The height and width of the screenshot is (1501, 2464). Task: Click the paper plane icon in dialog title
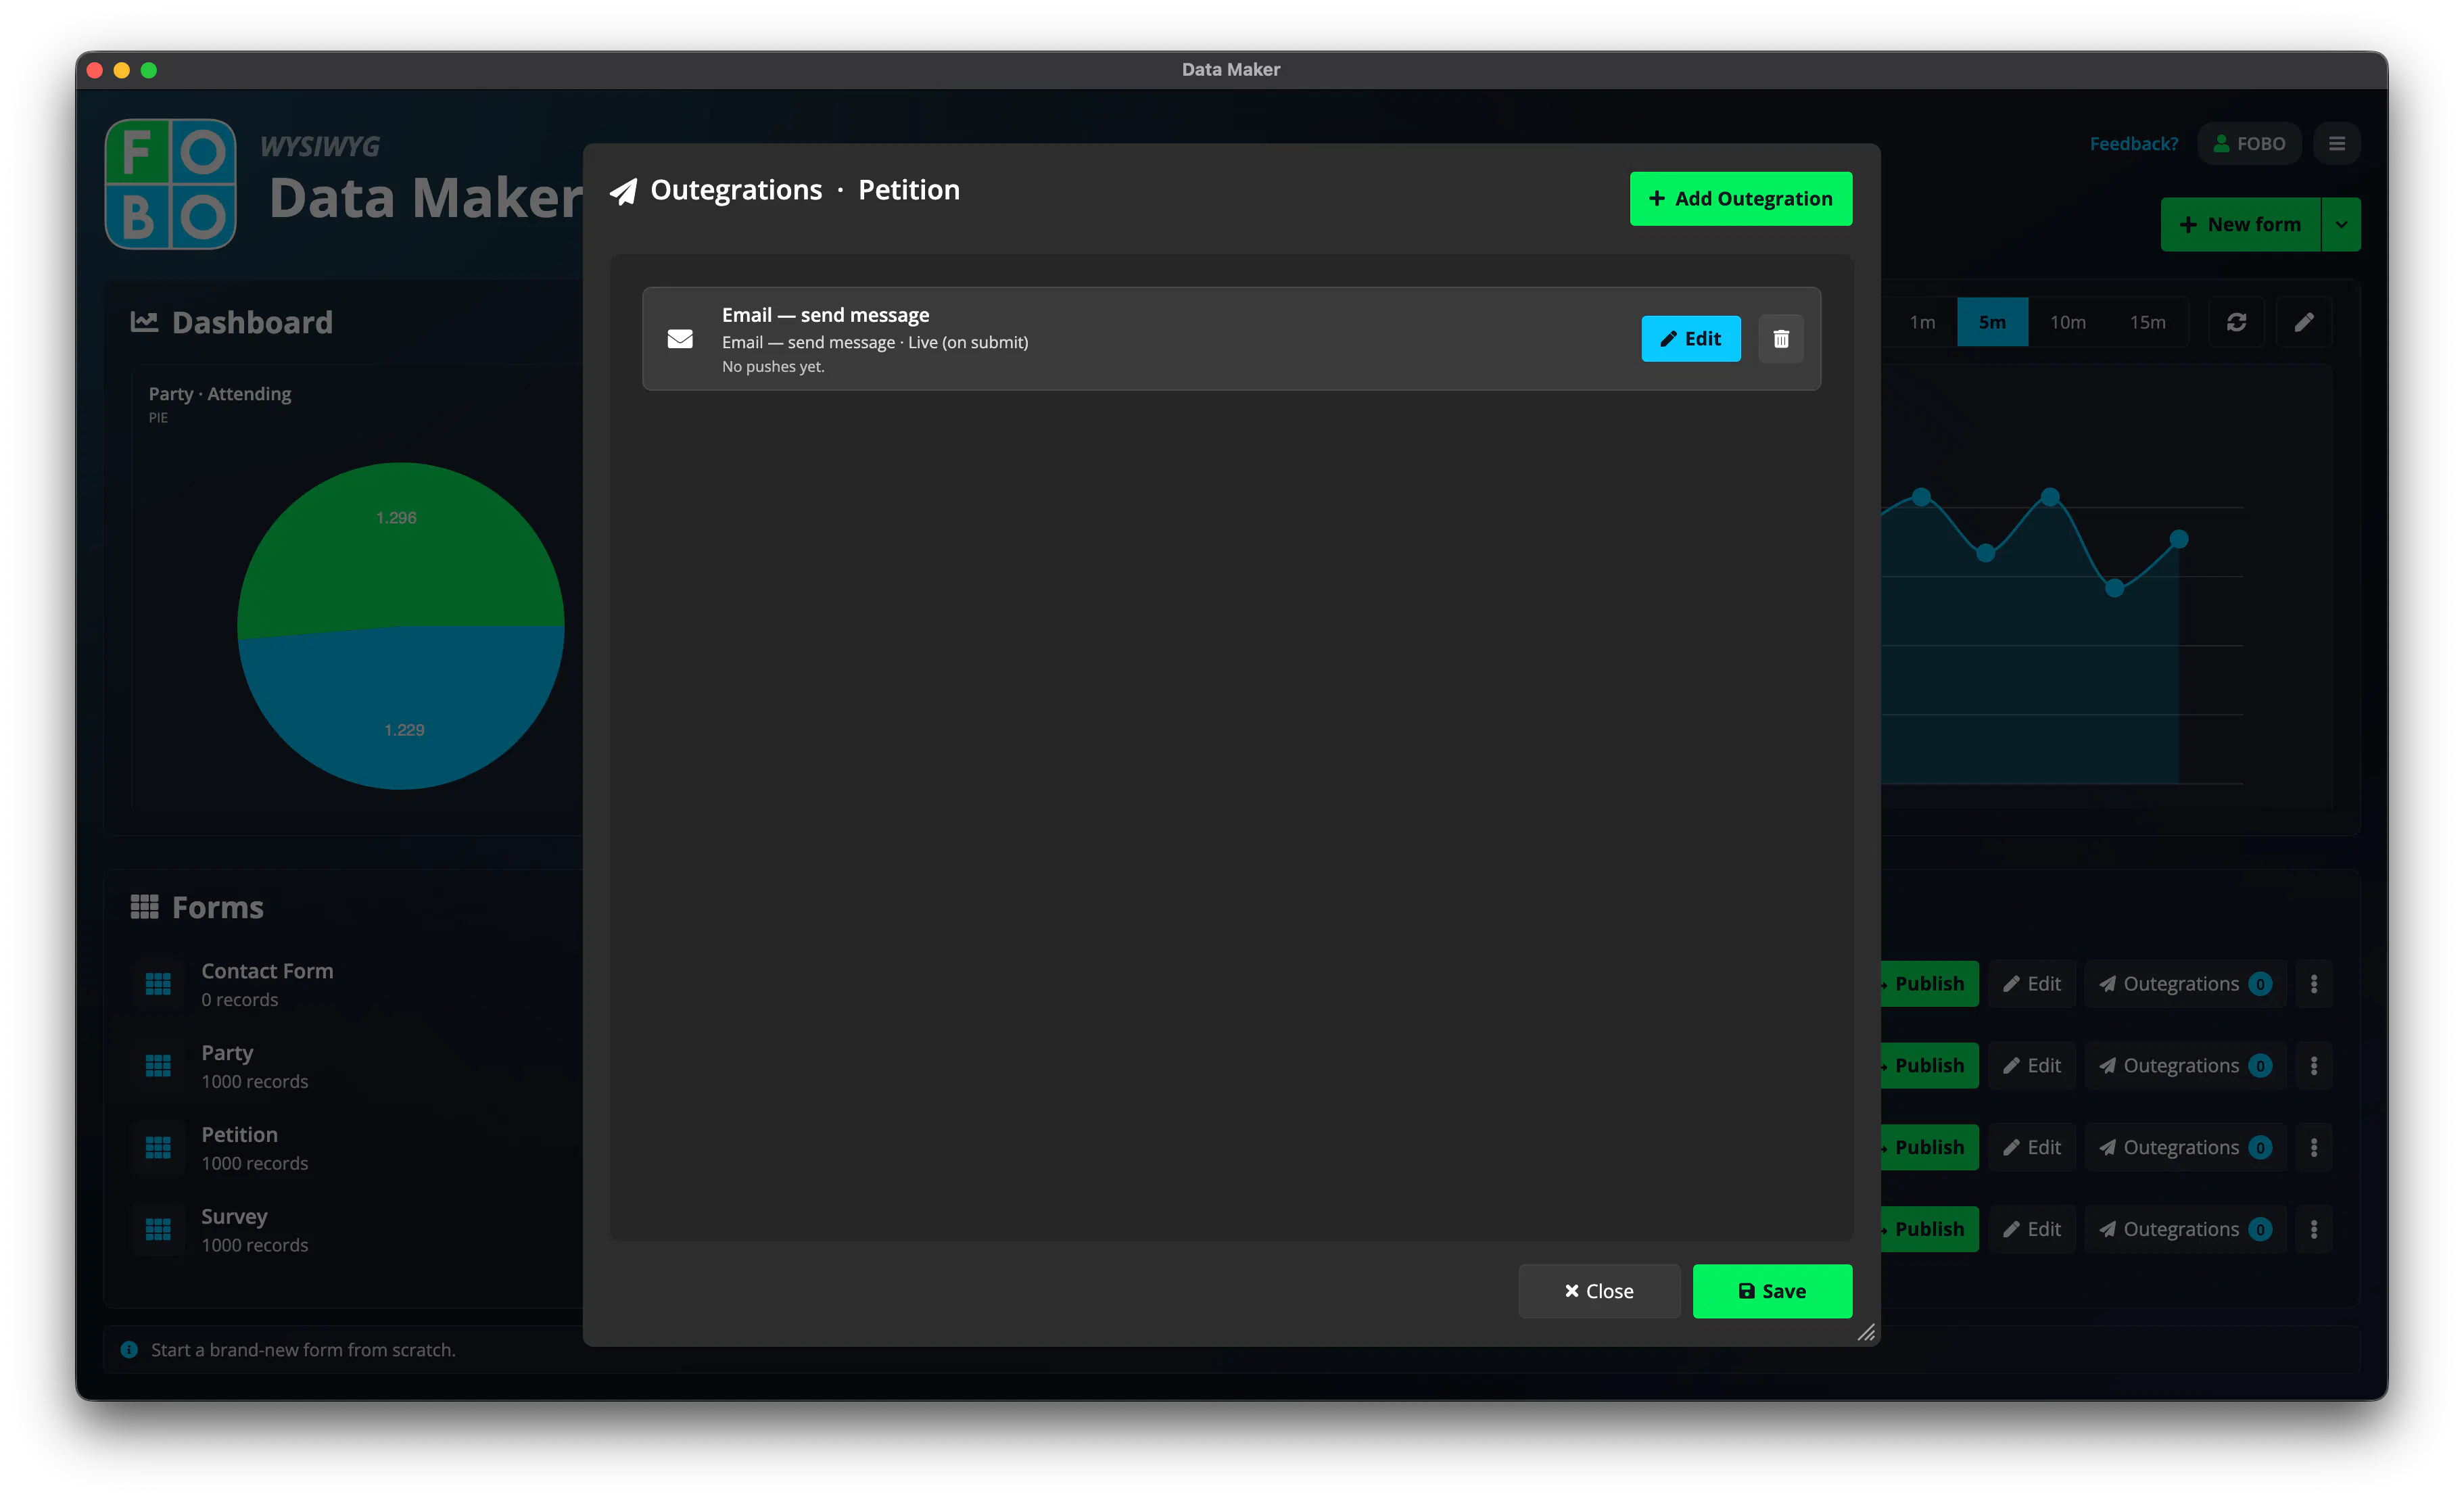click(623, 191)
